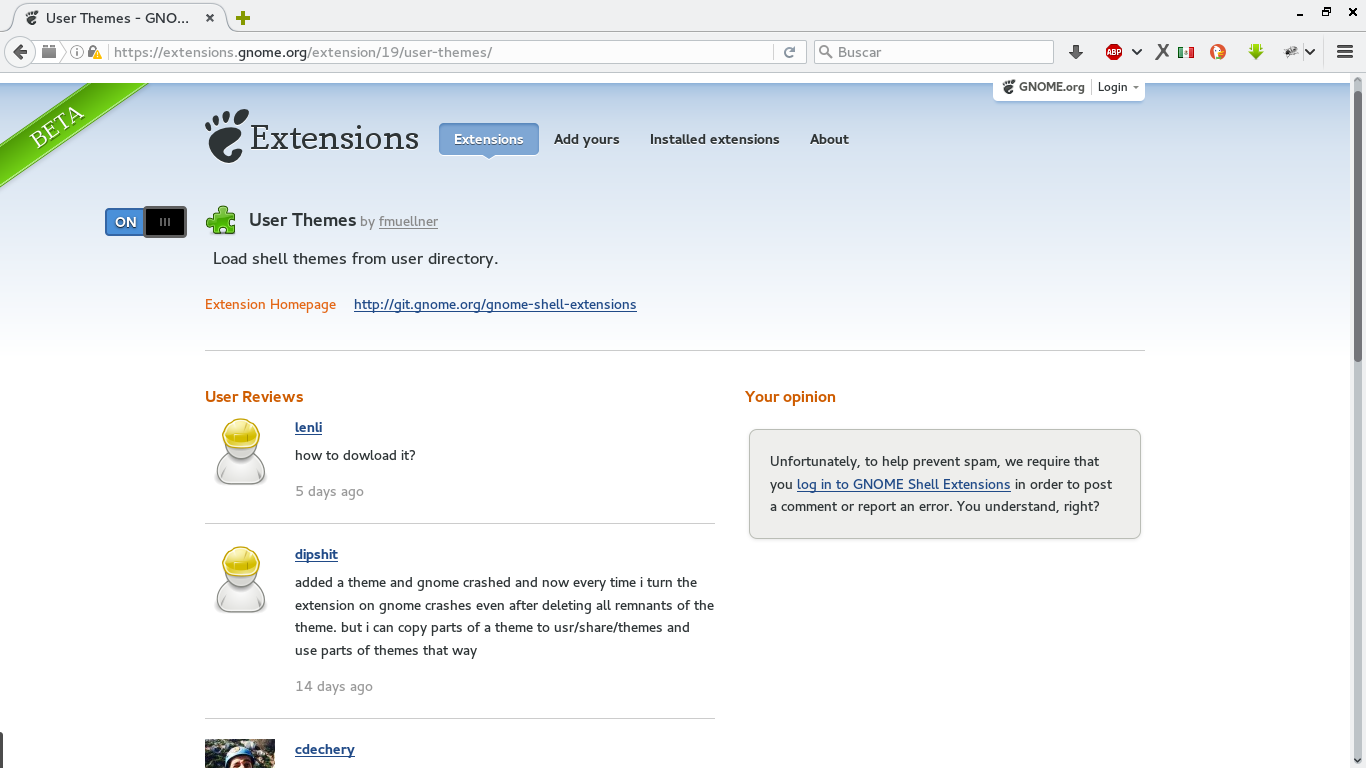
Task: Click the page vertical scrollbar thumb
Action: (x=1358, y=225)
